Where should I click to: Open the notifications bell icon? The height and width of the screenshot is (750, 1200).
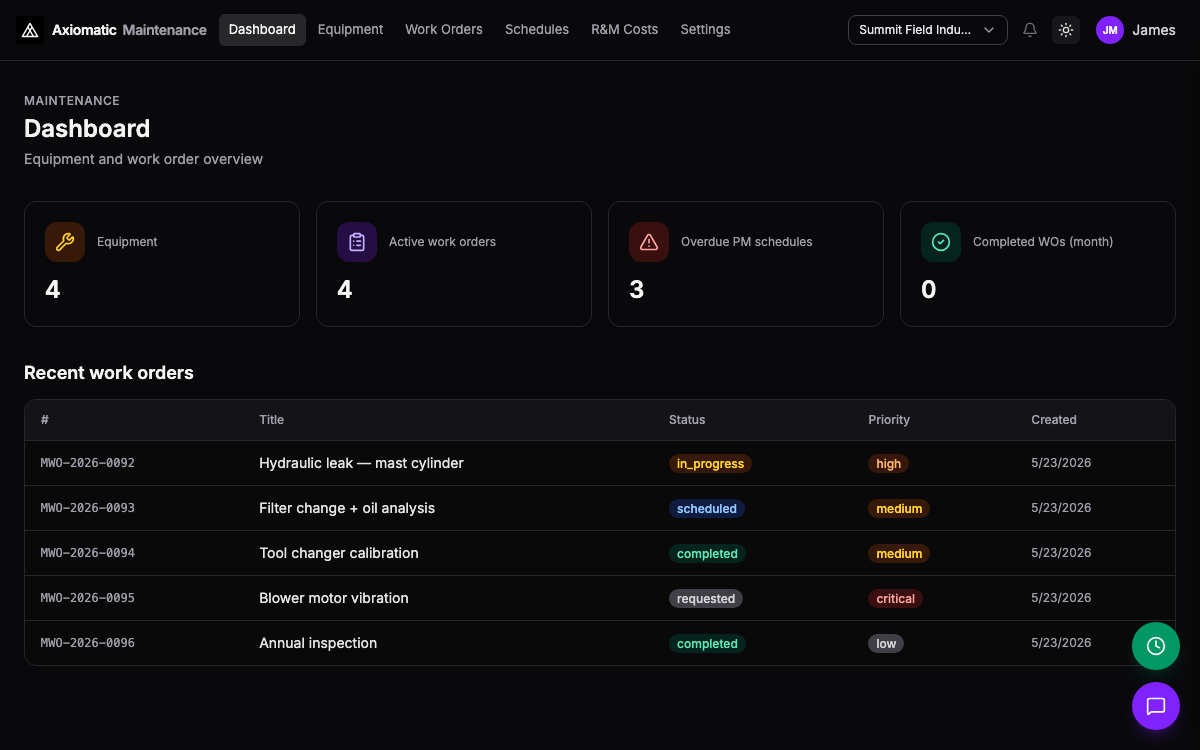click(x=1030, y=30)
